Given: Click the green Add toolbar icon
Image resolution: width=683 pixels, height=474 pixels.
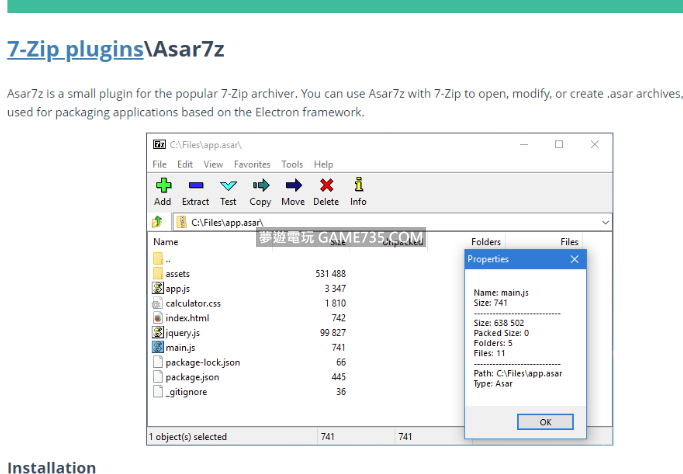Looking at the screenshot, I should 162,185.
